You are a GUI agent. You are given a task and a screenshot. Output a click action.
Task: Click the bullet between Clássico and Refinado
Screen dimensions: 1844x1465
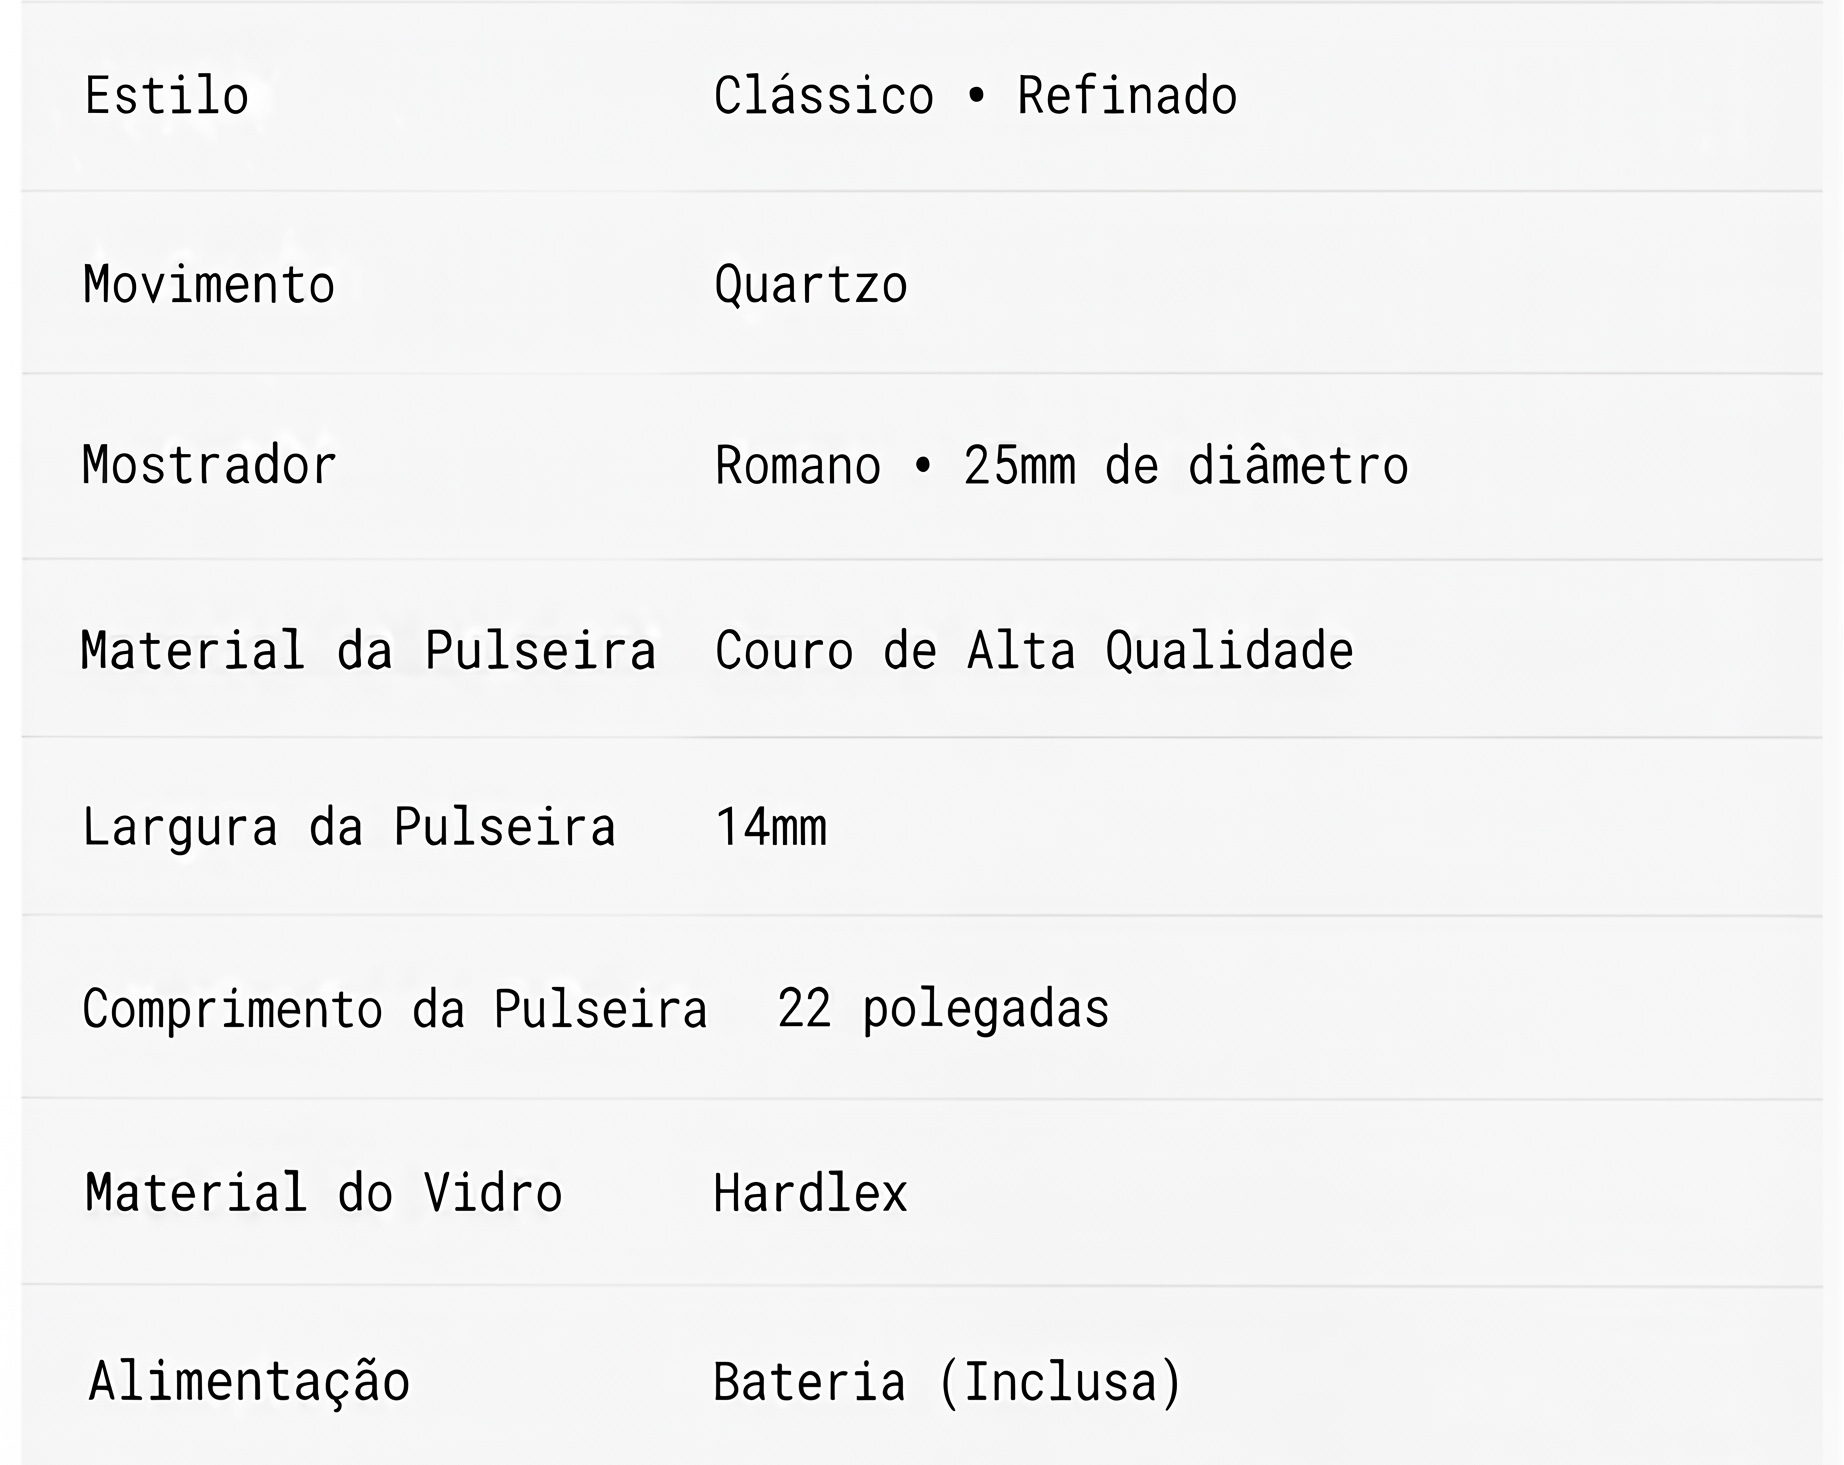pos(977,97)
